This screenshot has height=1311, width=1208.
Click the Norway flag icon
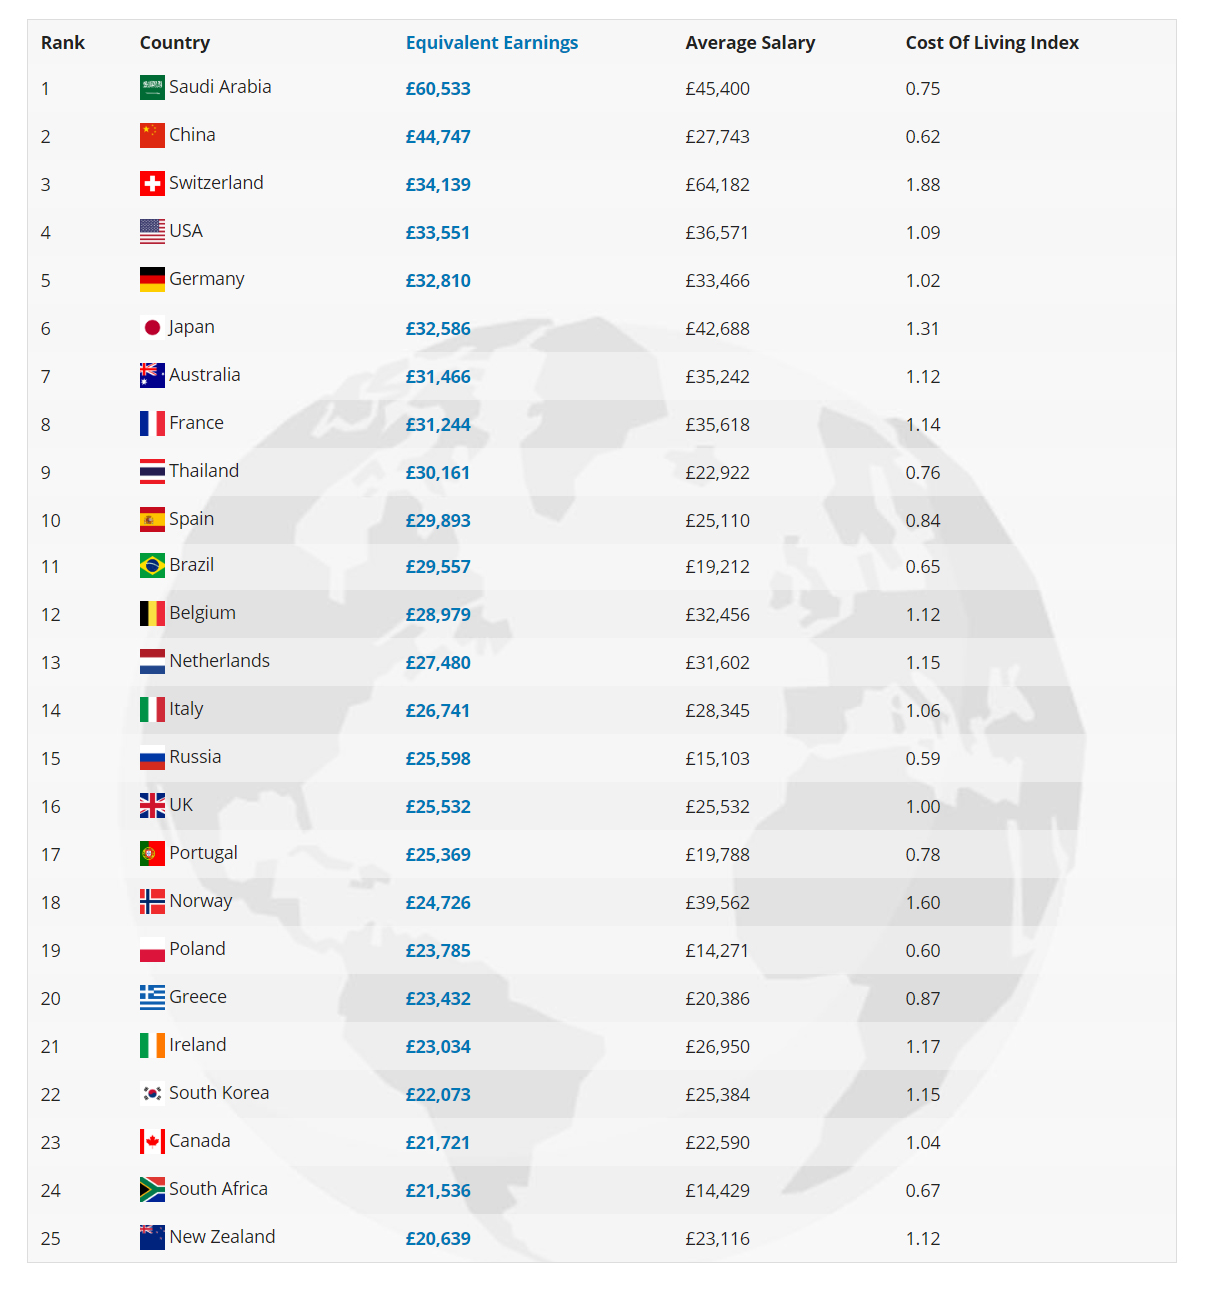[152, 901]
